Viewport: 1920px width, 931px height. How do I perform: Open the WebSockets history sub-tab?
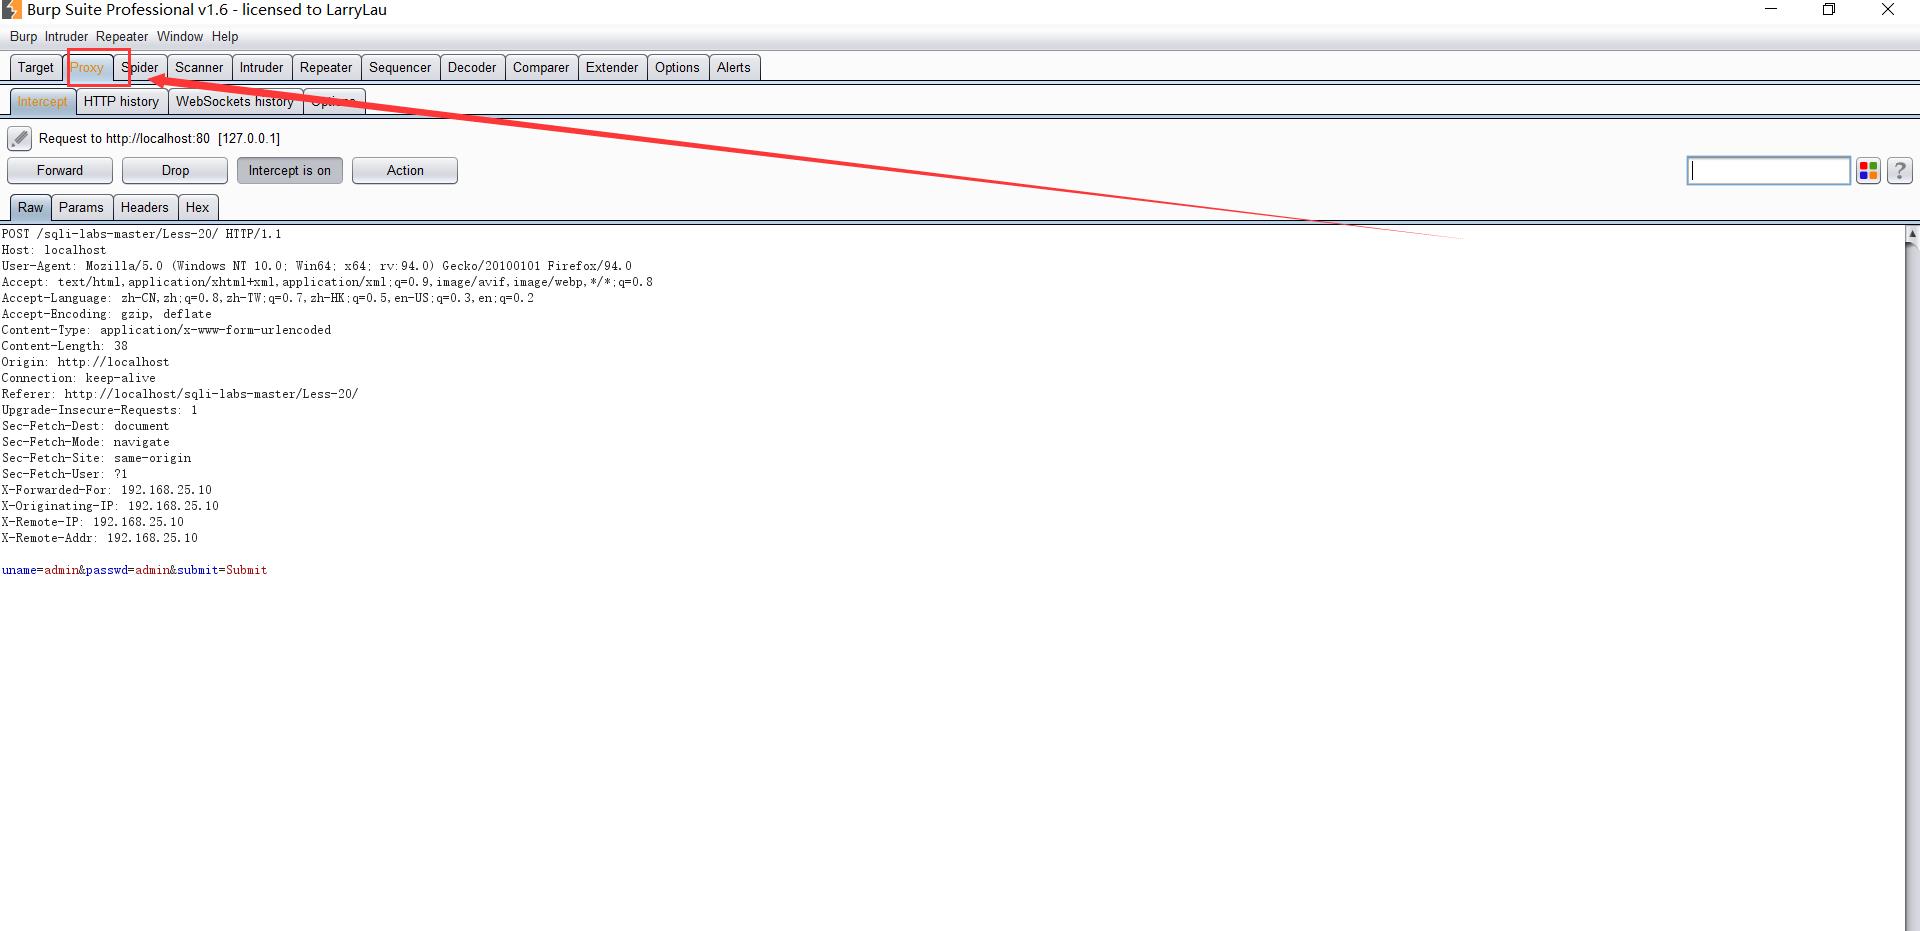[x=235, y=102]
